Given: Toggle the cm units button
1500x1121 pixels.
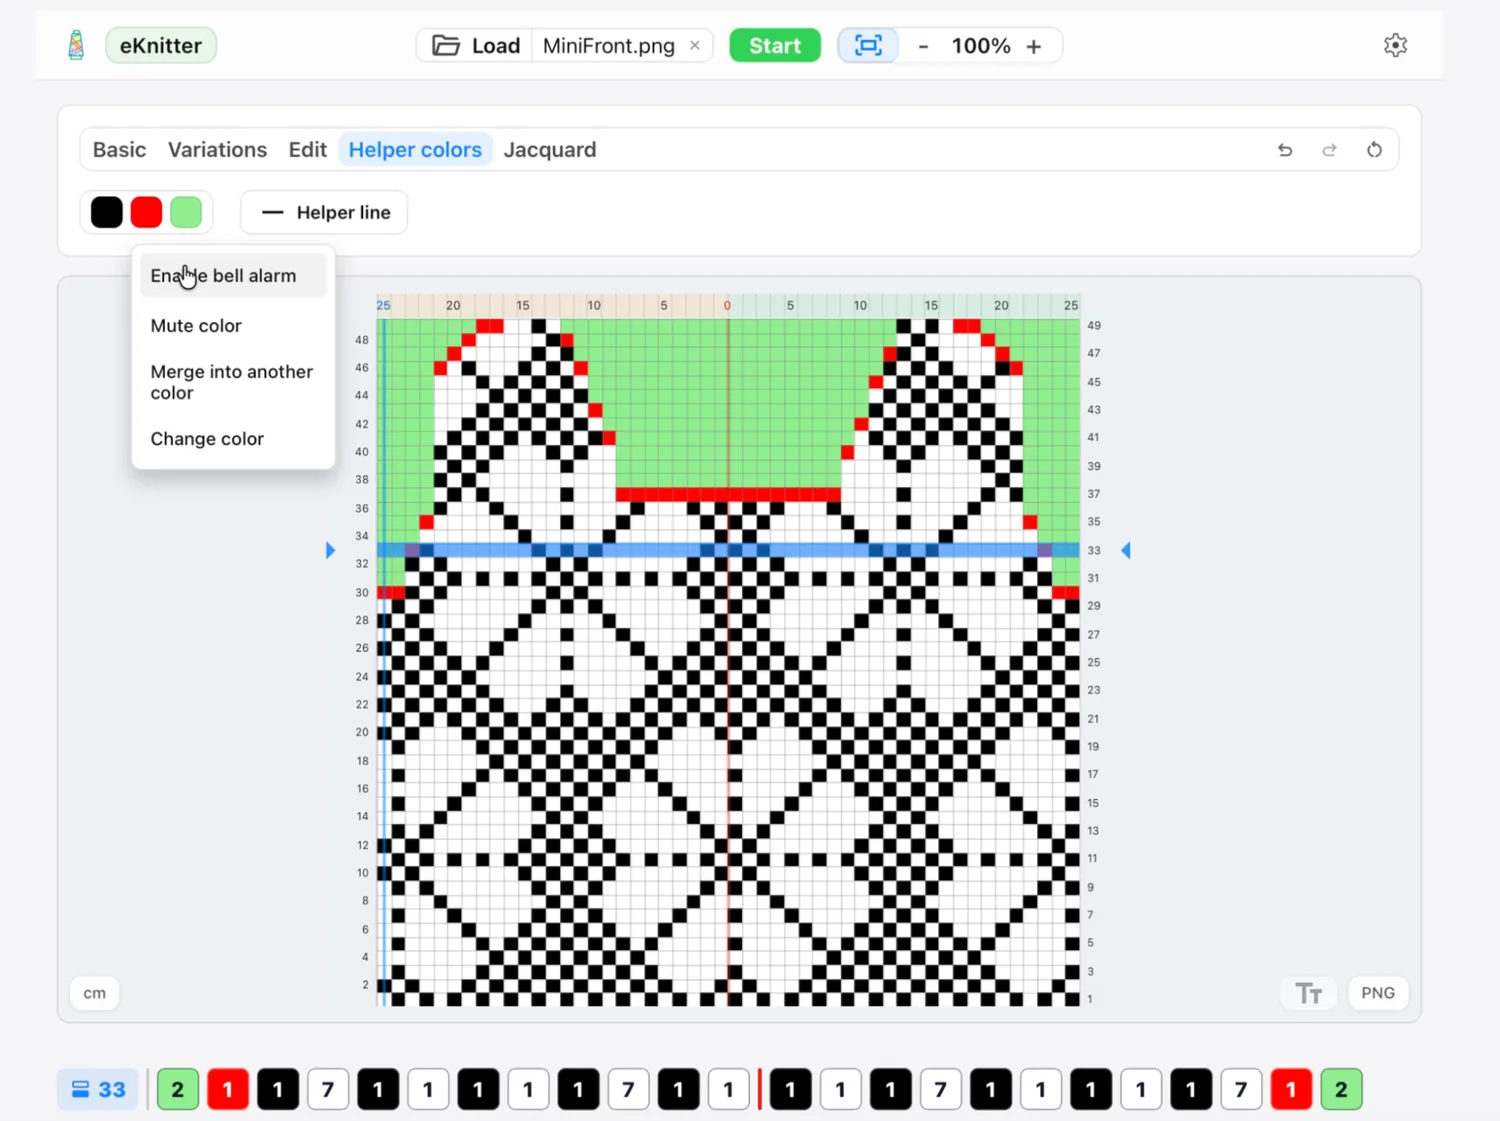Looking at the screenshot, I should [95, 993].
